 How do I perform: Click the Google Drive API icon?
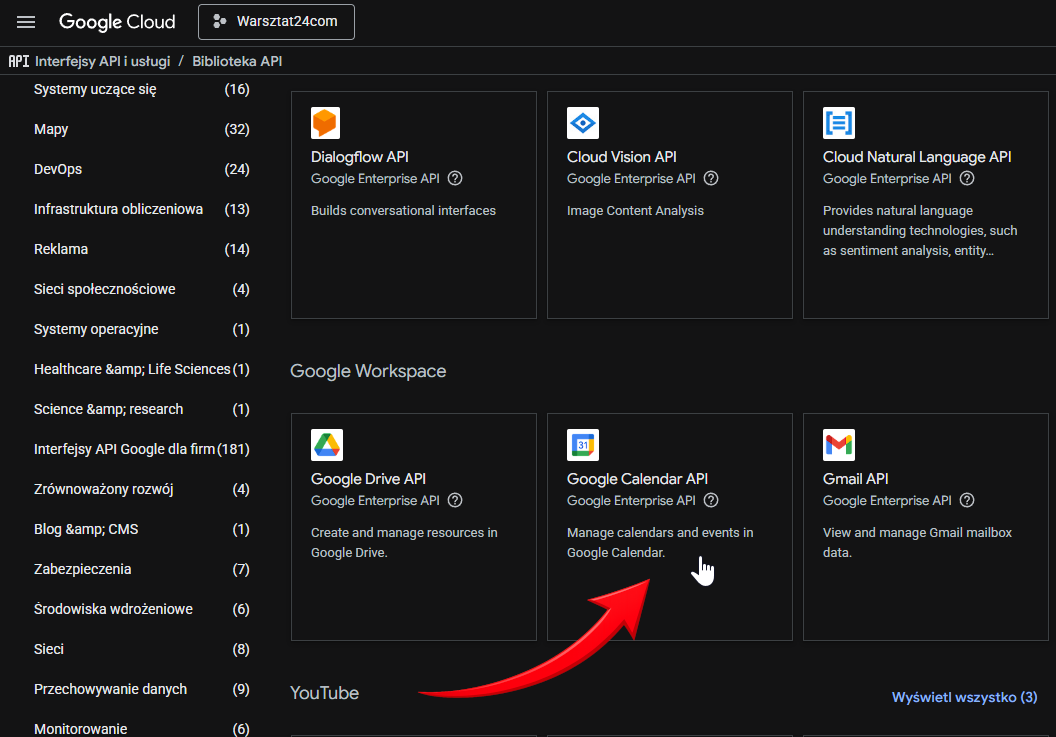tap(326, 445)
